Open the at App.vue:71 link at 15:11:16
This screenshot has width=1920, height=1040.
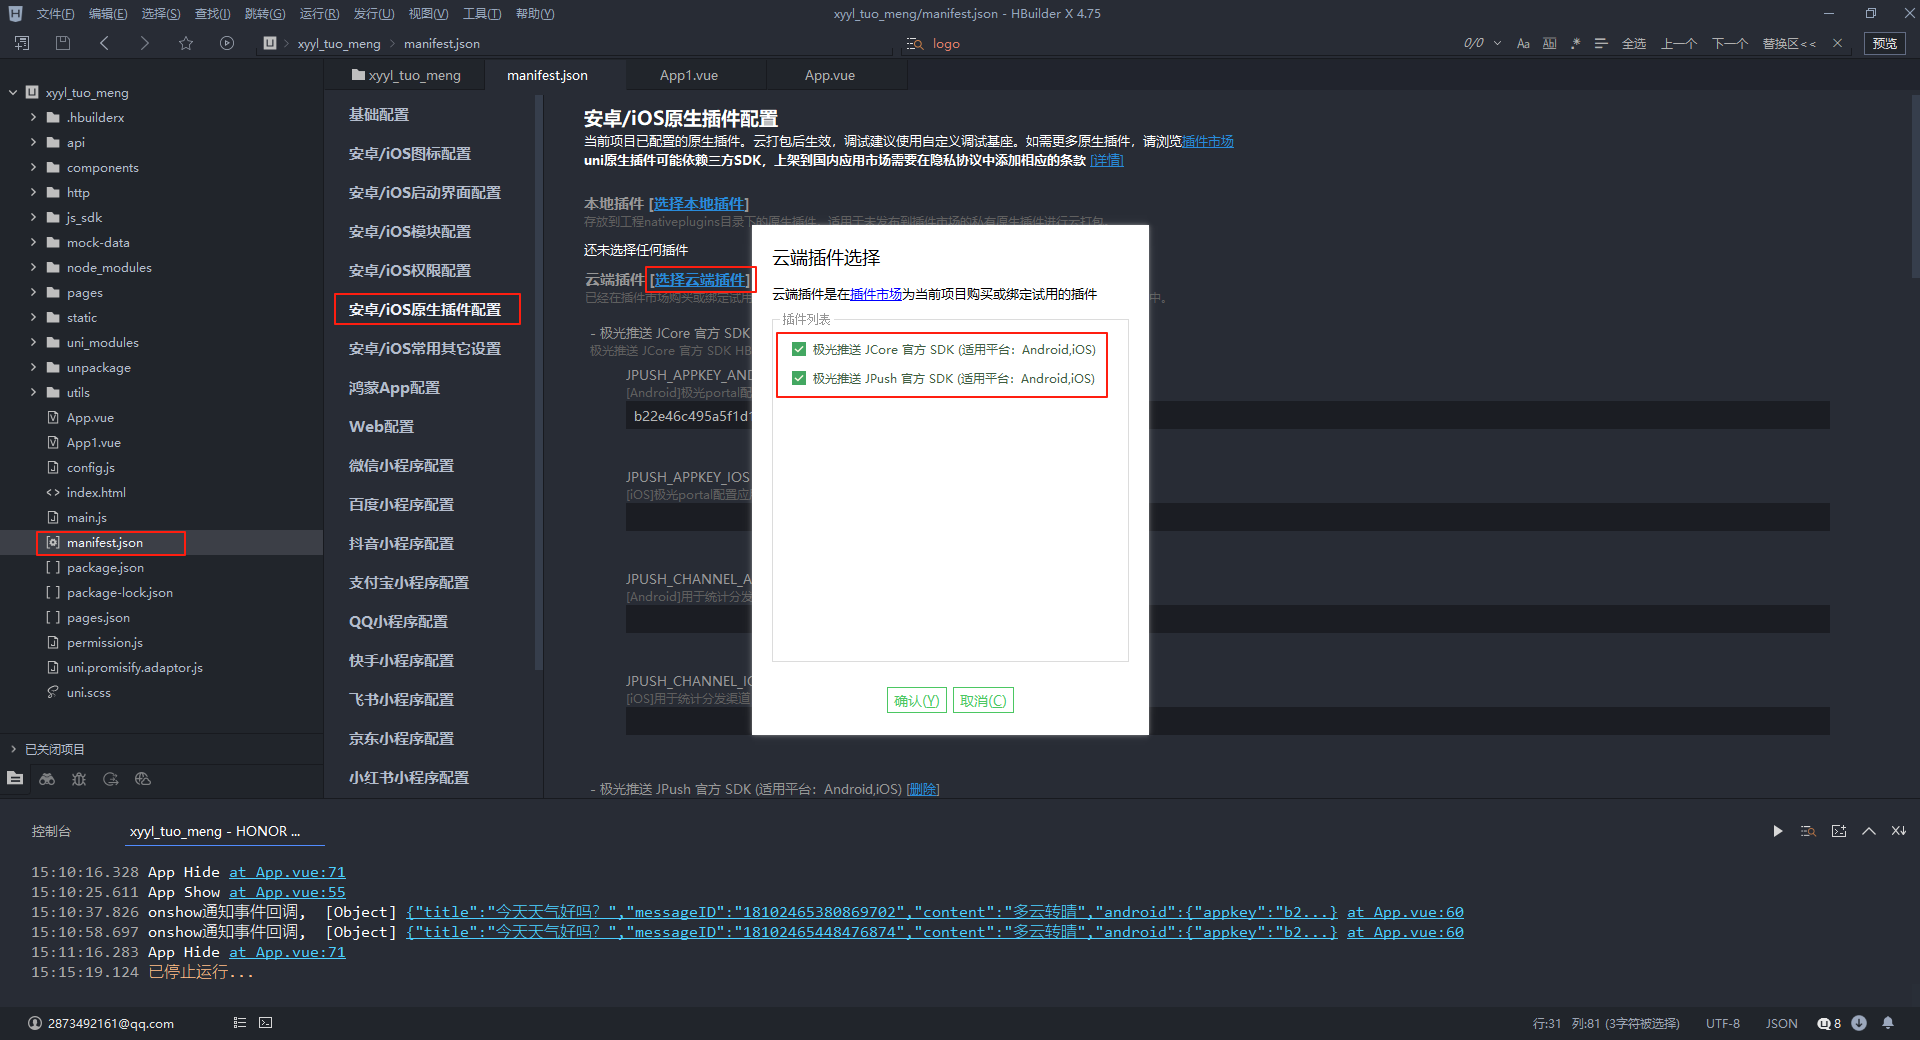[x=287, y=952]
